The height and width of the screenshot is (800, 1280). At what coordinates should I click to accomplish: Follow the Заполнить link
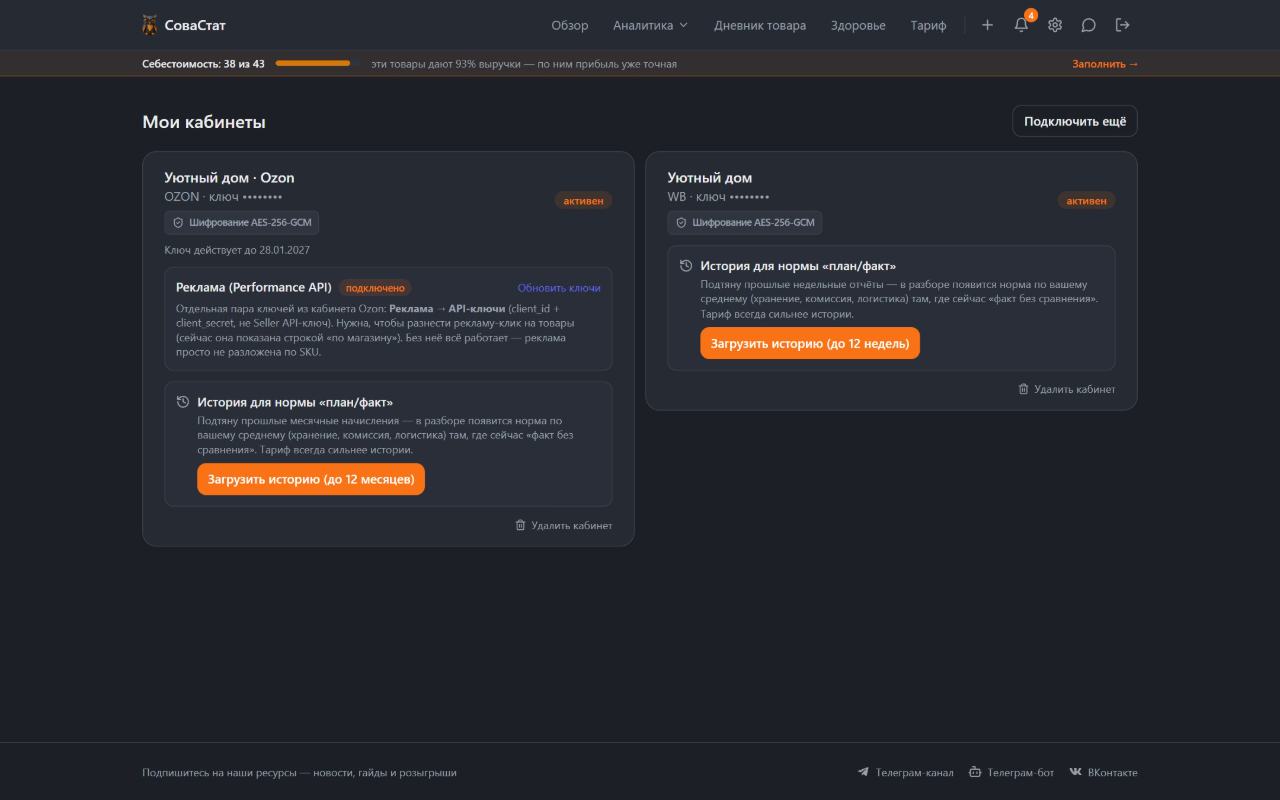click(x=1105, y=64)
